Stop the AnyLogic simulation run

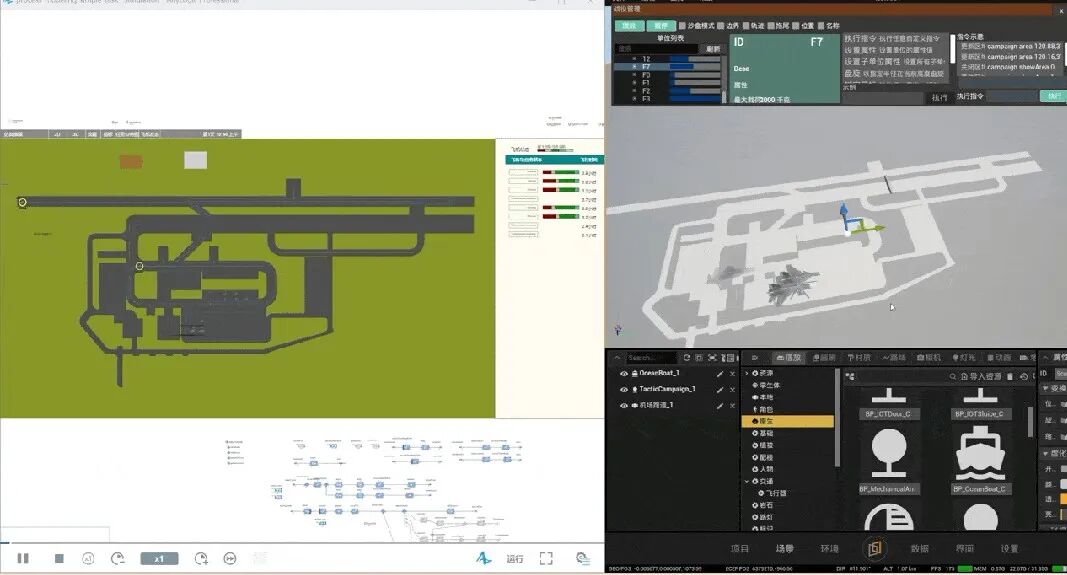(59, 558)
